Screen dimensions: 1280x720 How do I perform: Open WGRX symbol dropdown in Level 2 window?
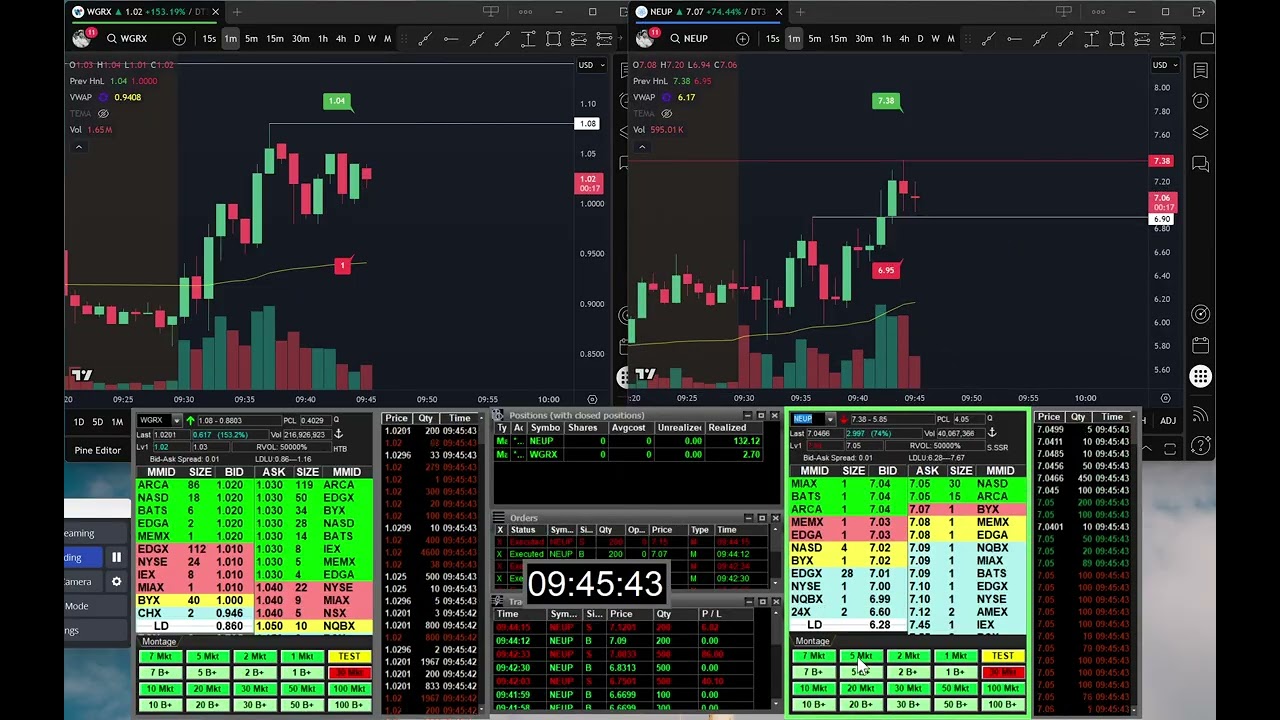tap(177, 420)
